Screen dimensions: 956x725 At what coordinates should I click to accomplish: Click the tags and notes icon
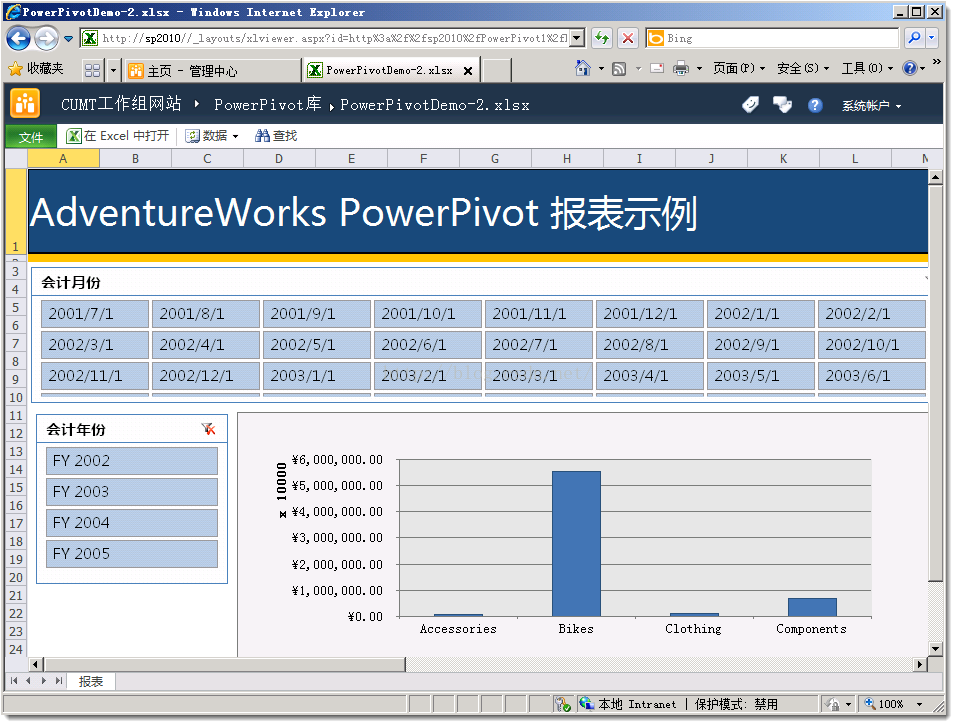click(751, 104)
